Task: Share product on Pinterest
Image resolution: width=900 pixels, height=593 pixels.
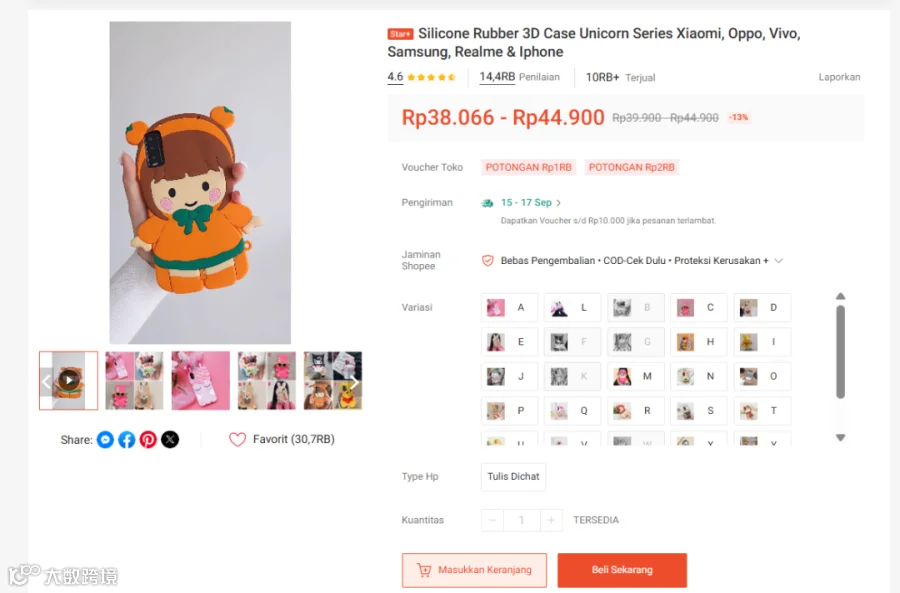Action: (148, 440)
